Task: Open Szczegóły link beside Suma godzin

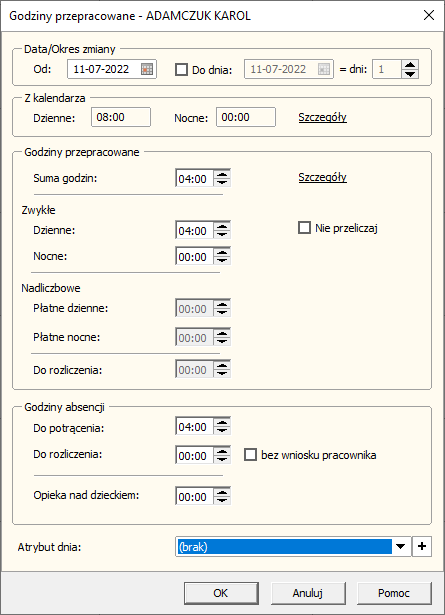Action: click(322, 177)
